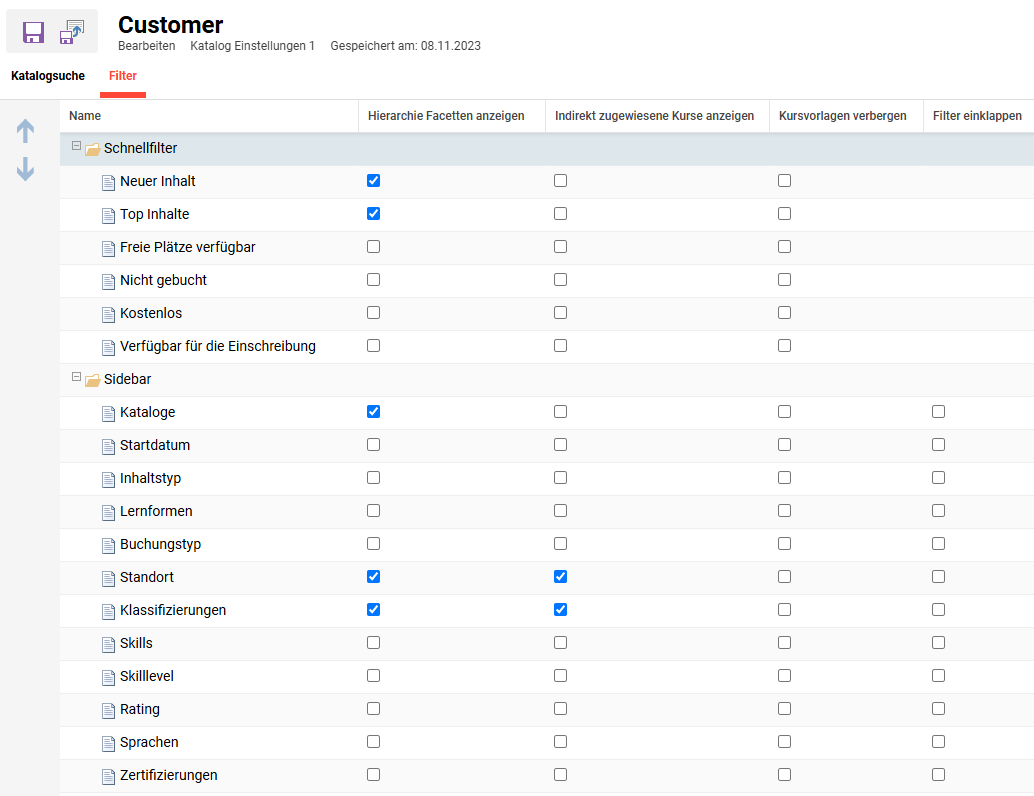Uncheck Hierarchie Facetten anzeigen for Top Inhalte
This screenshot has height=796, width=1034.
(373, 213)
